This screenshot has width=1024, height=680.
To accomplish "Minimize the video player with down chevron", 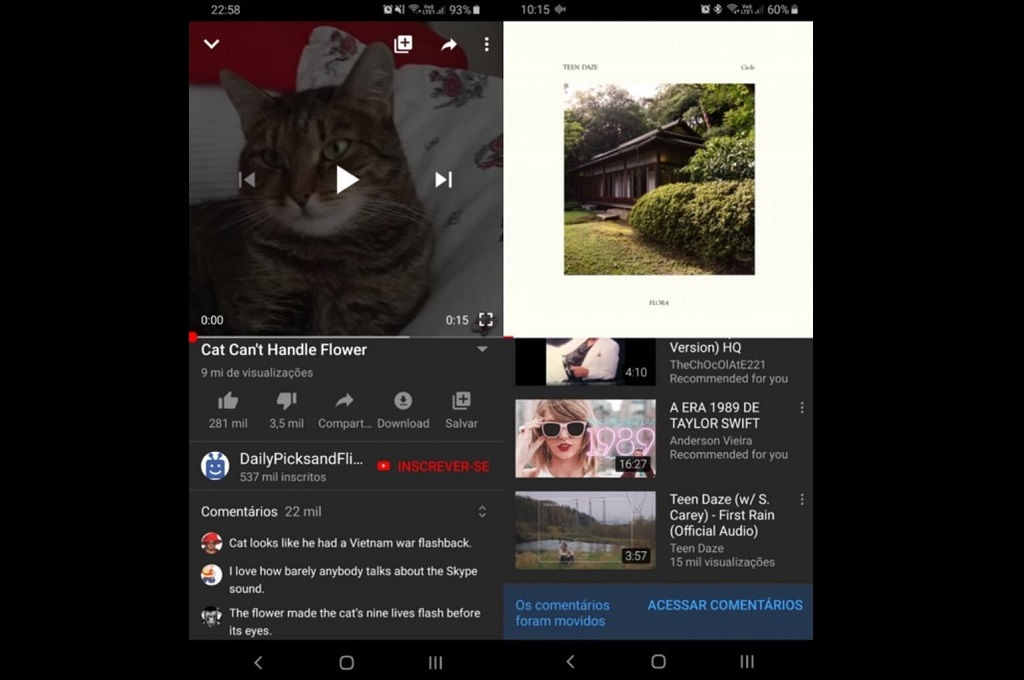I will 212,44.
